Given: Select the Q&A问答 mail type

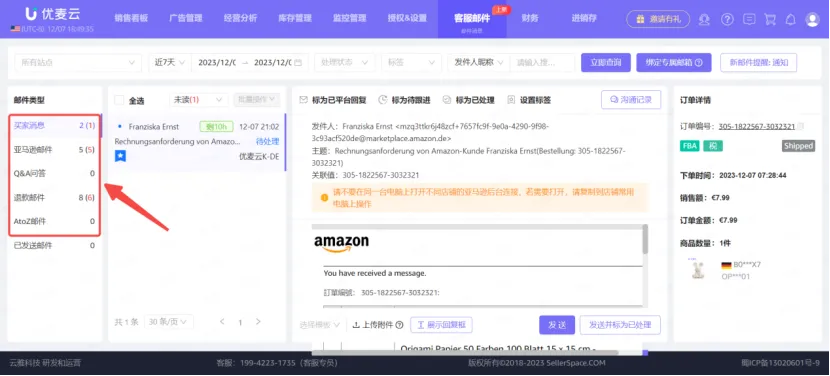Looking at the screenshot, I should point(55,173).
